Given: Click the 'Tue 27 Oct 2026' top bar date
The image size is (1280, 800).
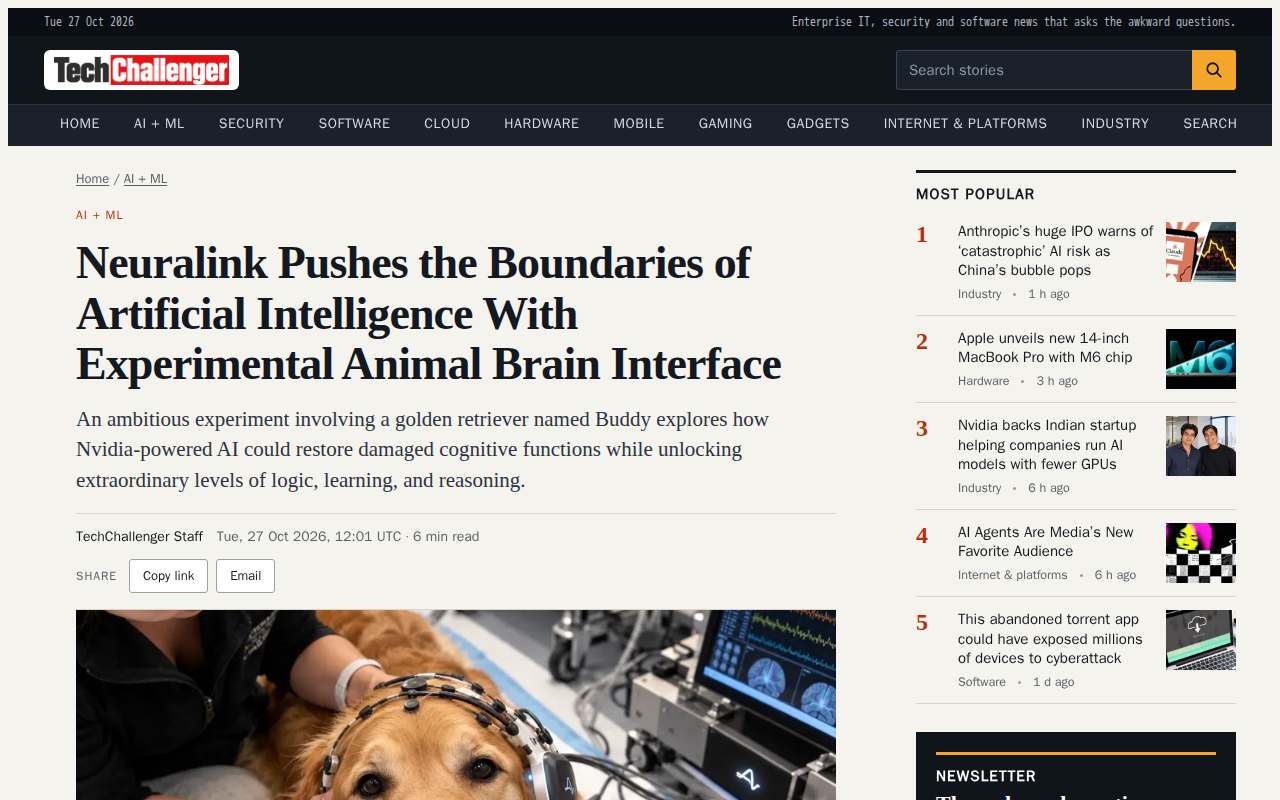Looking at the screenshot, I should pyautogui.click(x=89, y=22).
